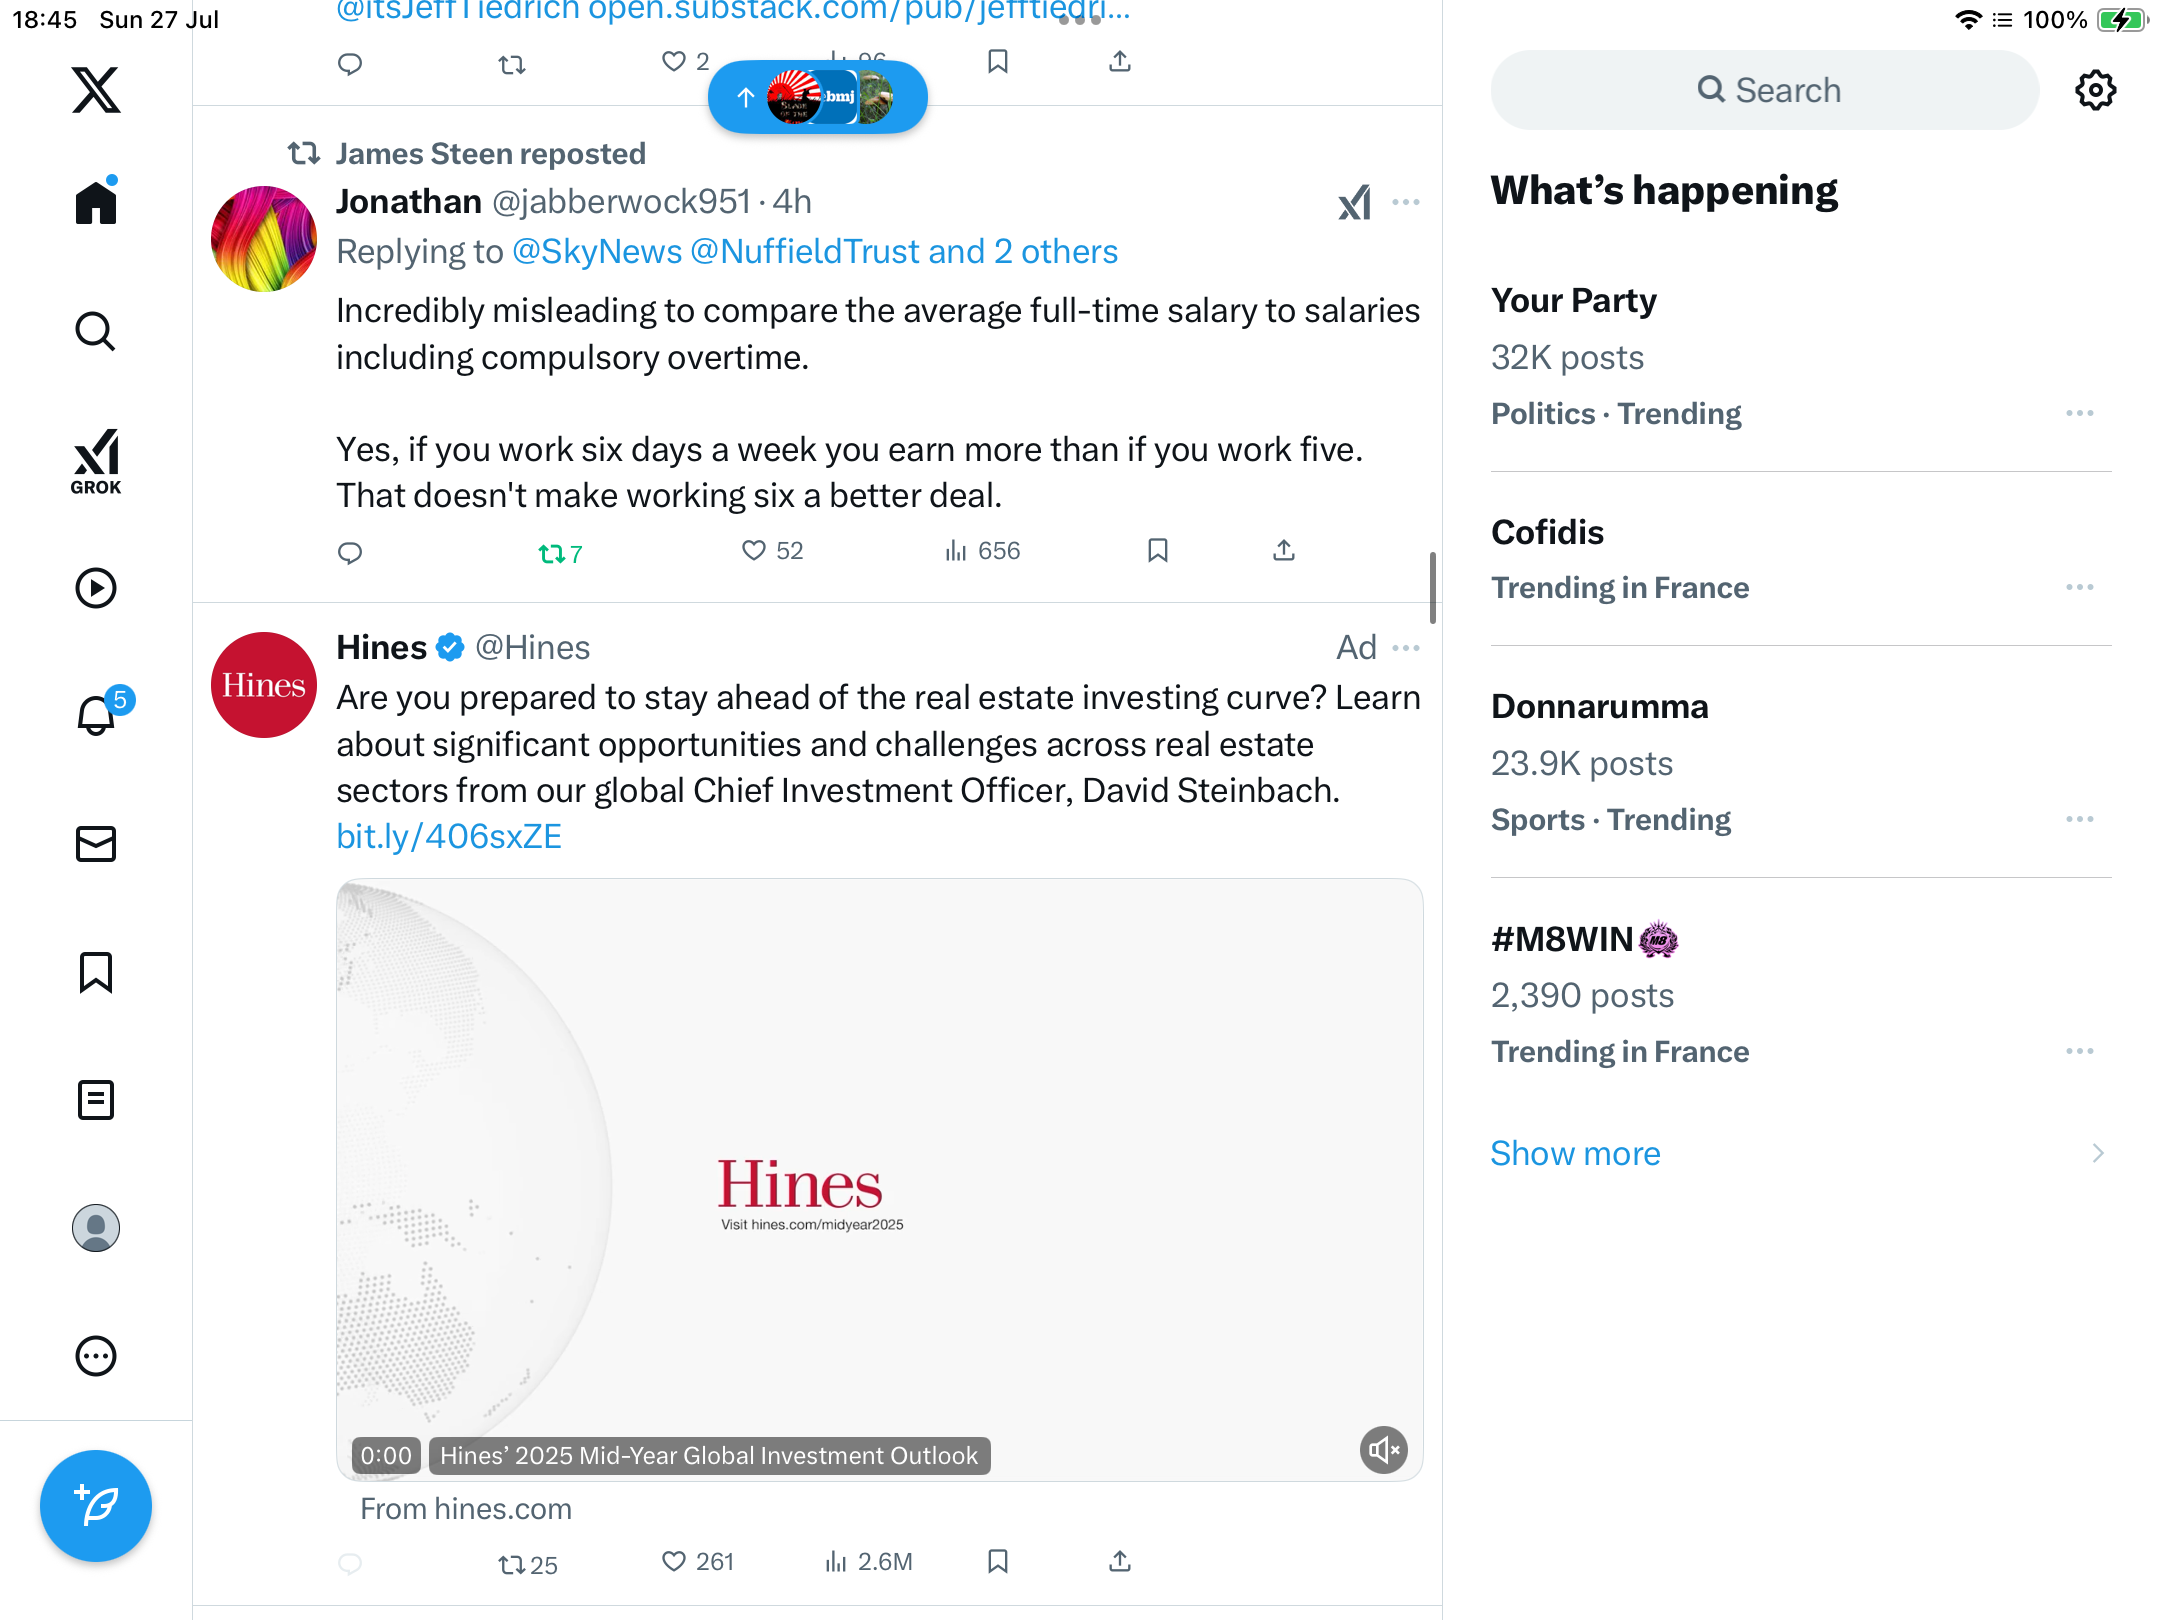The height and width of the screenshot is (1620, 2160).
Task: Open the video tab play icon
Action: pyautogui.click(x=96, y=588)
